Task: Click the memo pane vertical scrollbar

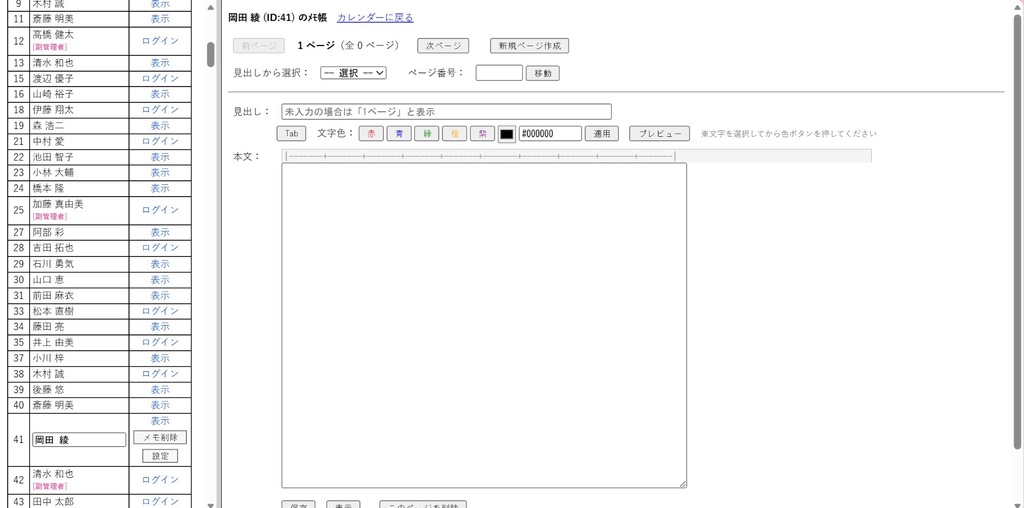Action: tap(1017, 232)
